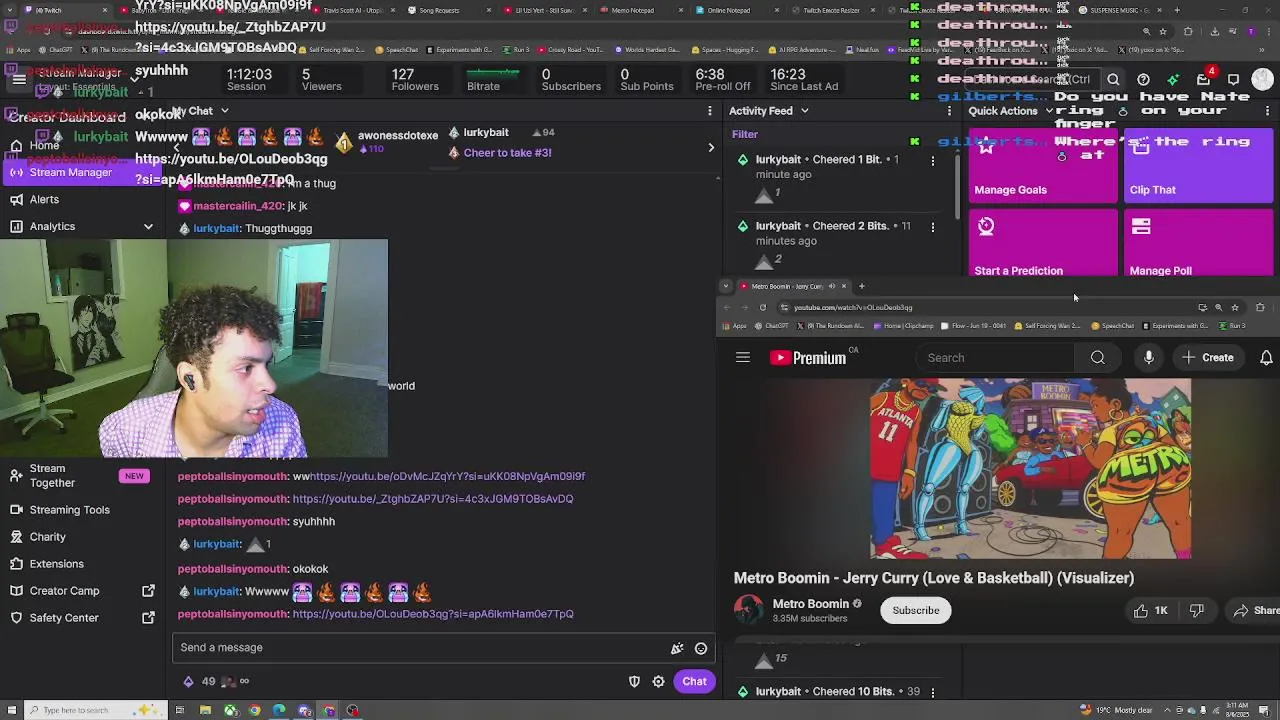Screen dimensions: 1280x720
Task: Open File Explorer from the taskbar
Action: [x=205, y=711]
